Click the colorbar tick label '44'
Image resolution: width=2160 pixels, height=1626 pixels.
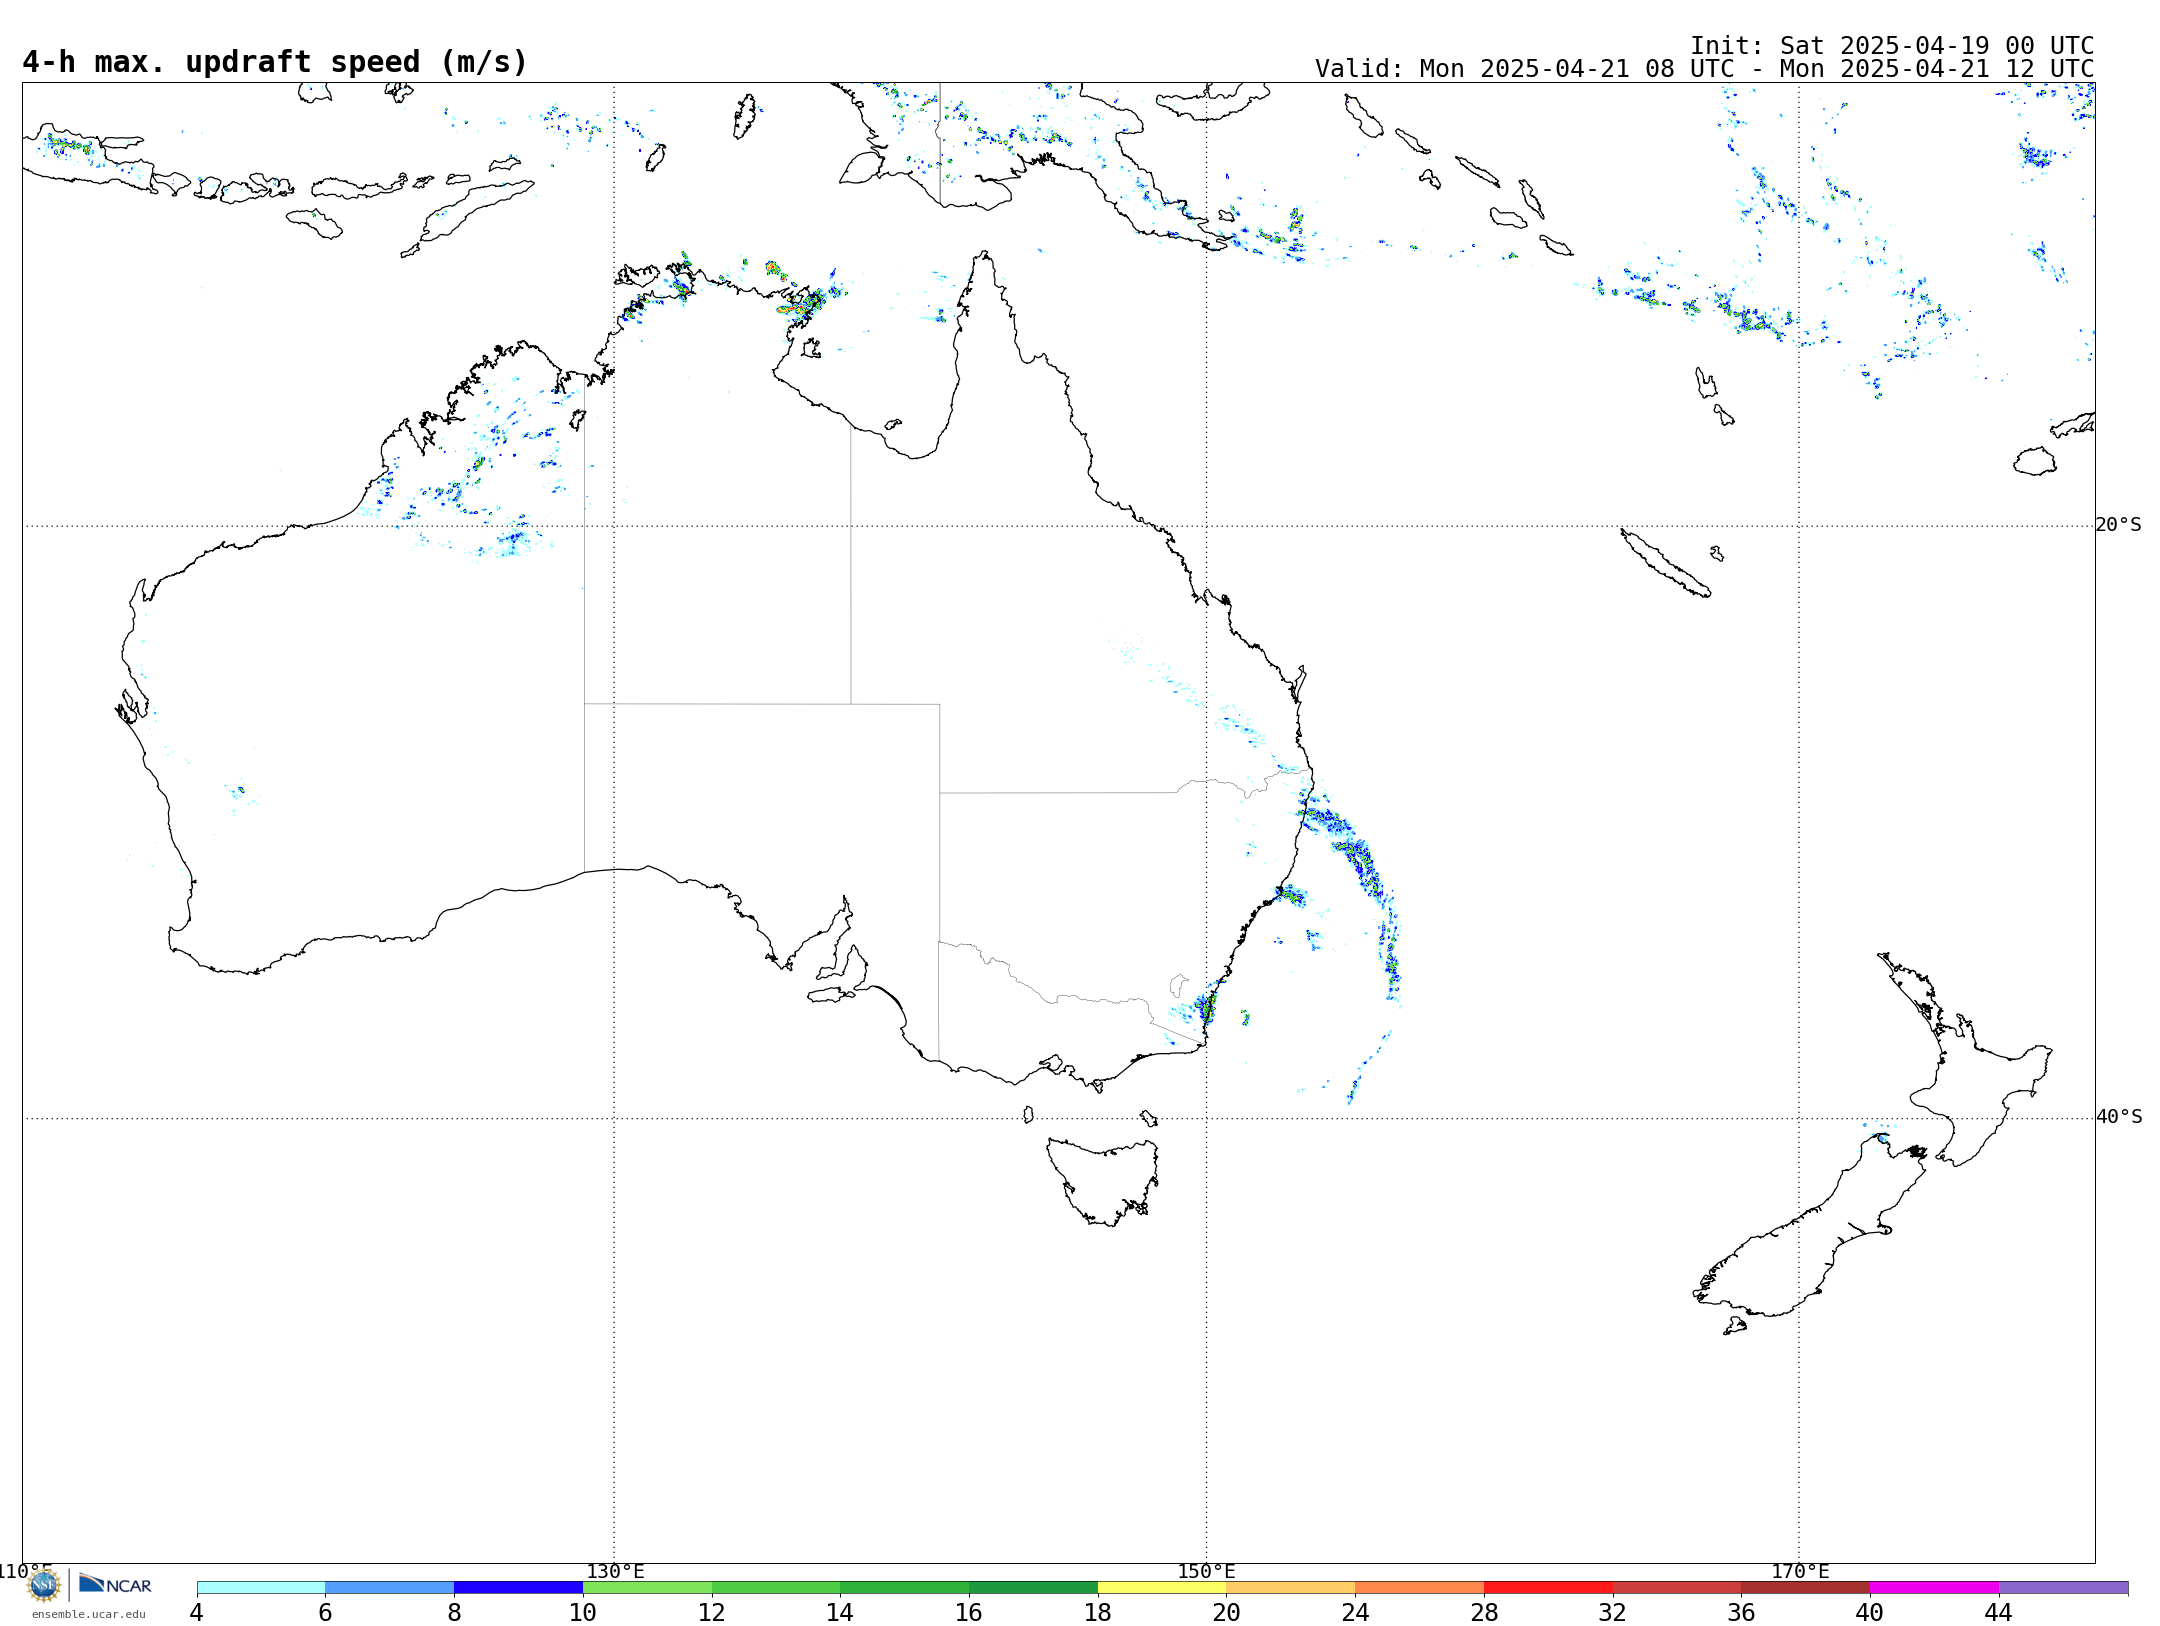[x=1999, y=1612]
